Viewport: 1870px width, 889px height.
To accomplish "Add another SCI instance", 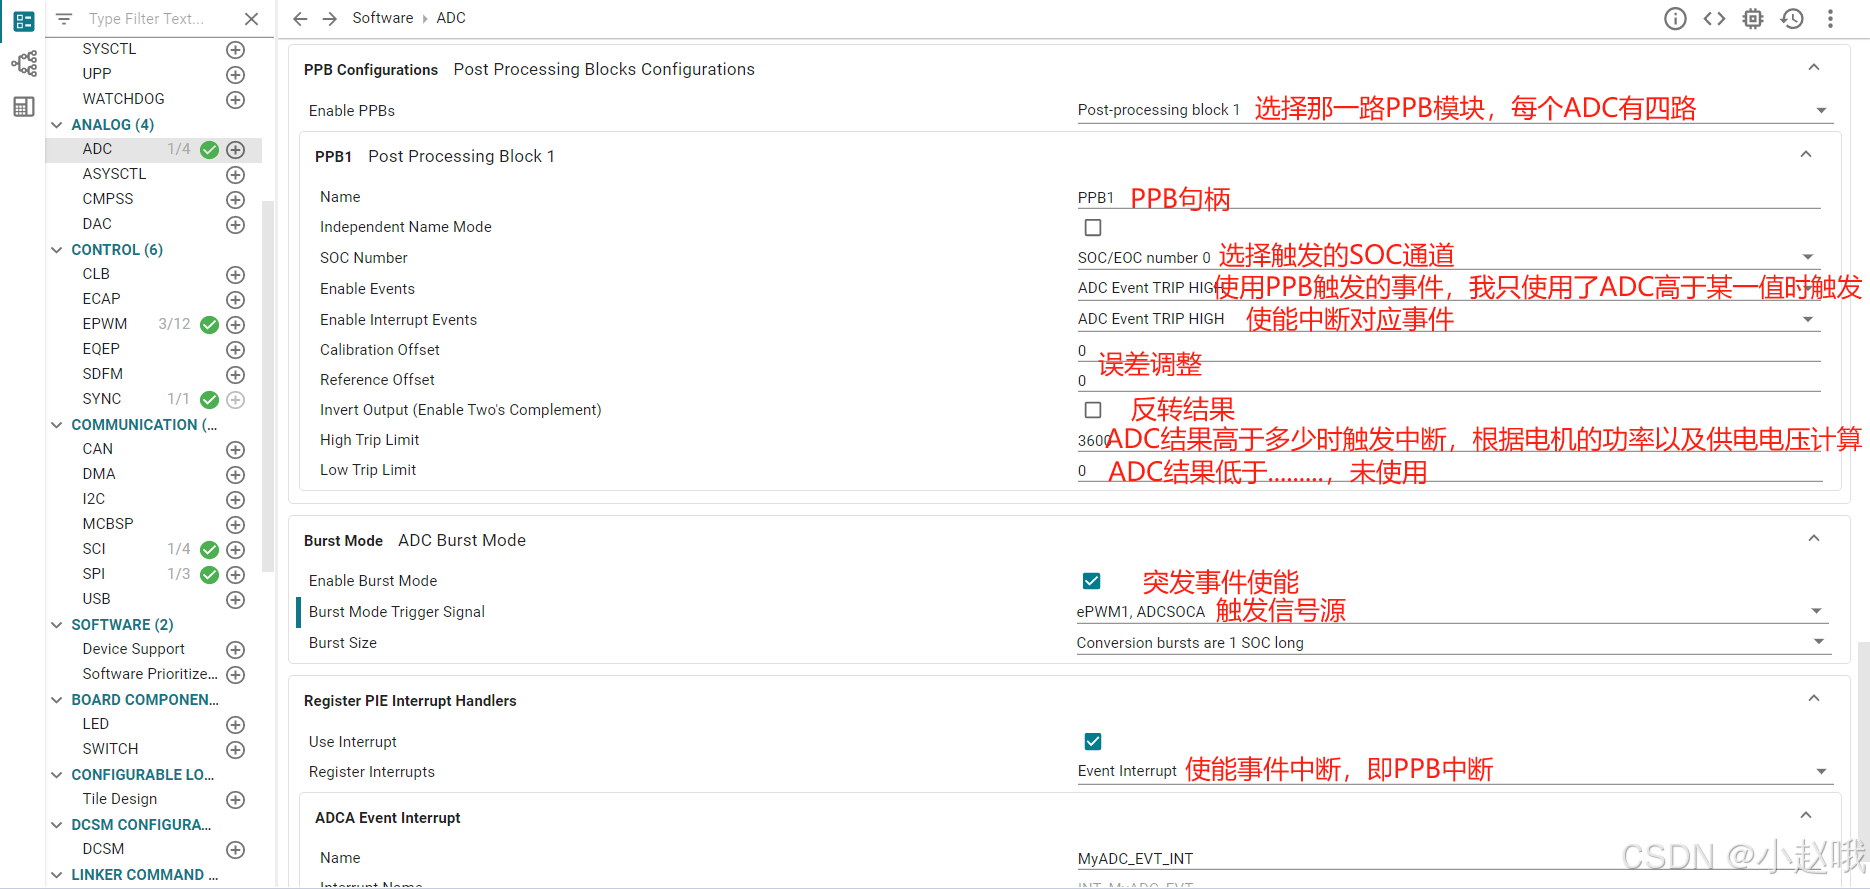I will [236, 550].
